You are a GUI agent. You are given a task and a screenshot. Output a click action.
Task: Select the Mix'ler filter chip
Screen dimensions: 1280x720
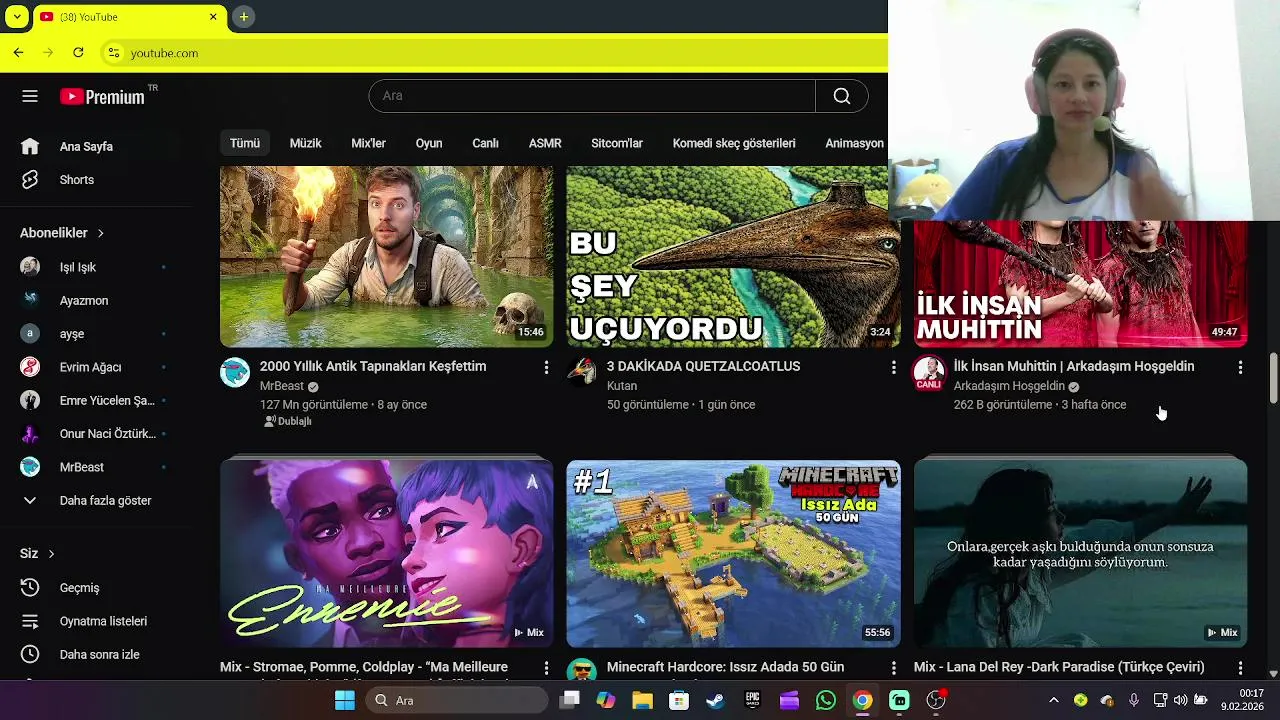368,143
